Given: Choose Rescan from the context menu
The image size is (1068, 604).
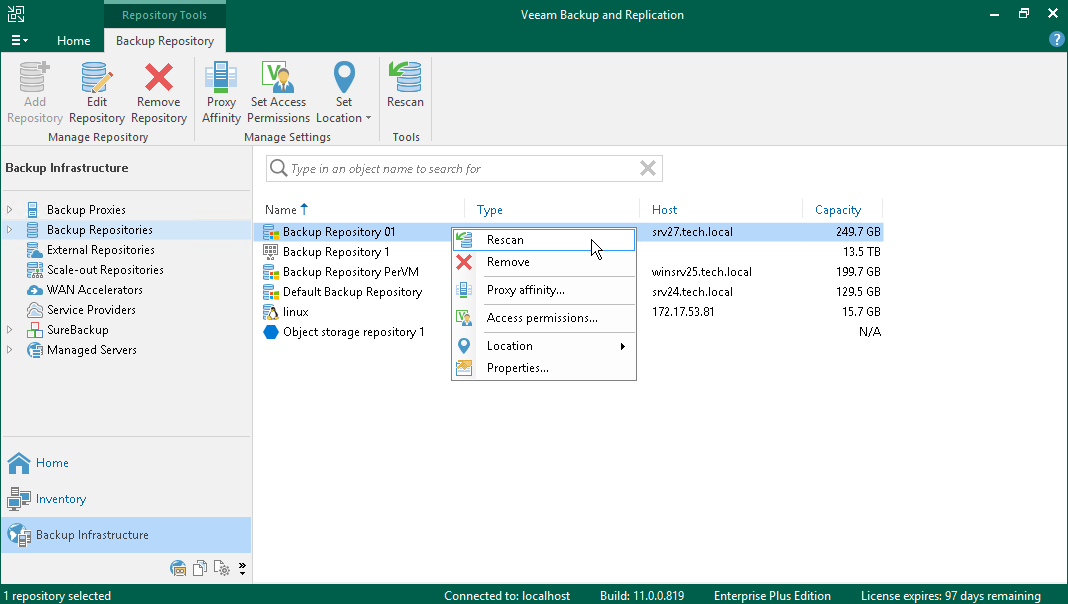Looking at the screenshot, I should pos(505,240).
